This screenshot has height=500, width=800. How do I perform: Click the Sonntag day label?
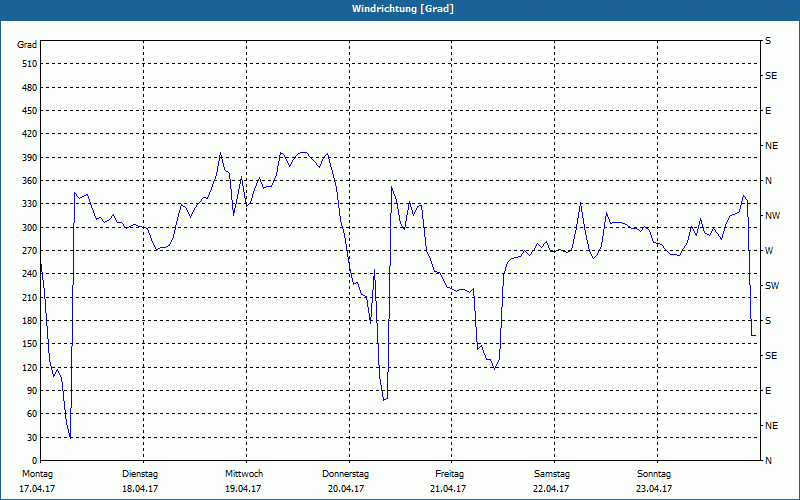pos(654,474)
